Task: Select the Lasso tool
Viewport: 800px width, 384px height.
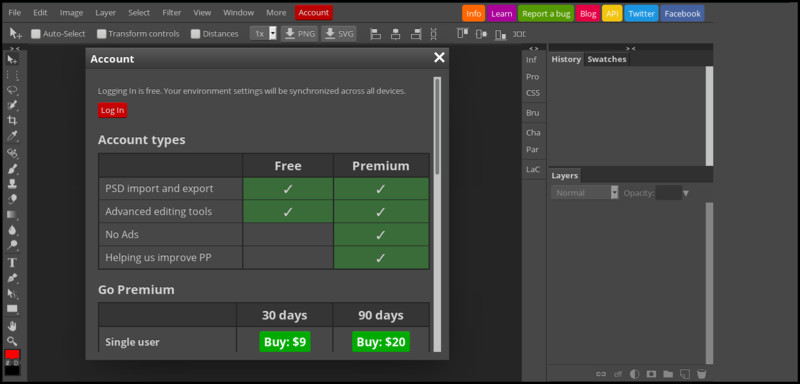Action: click(x=12, y=90)
